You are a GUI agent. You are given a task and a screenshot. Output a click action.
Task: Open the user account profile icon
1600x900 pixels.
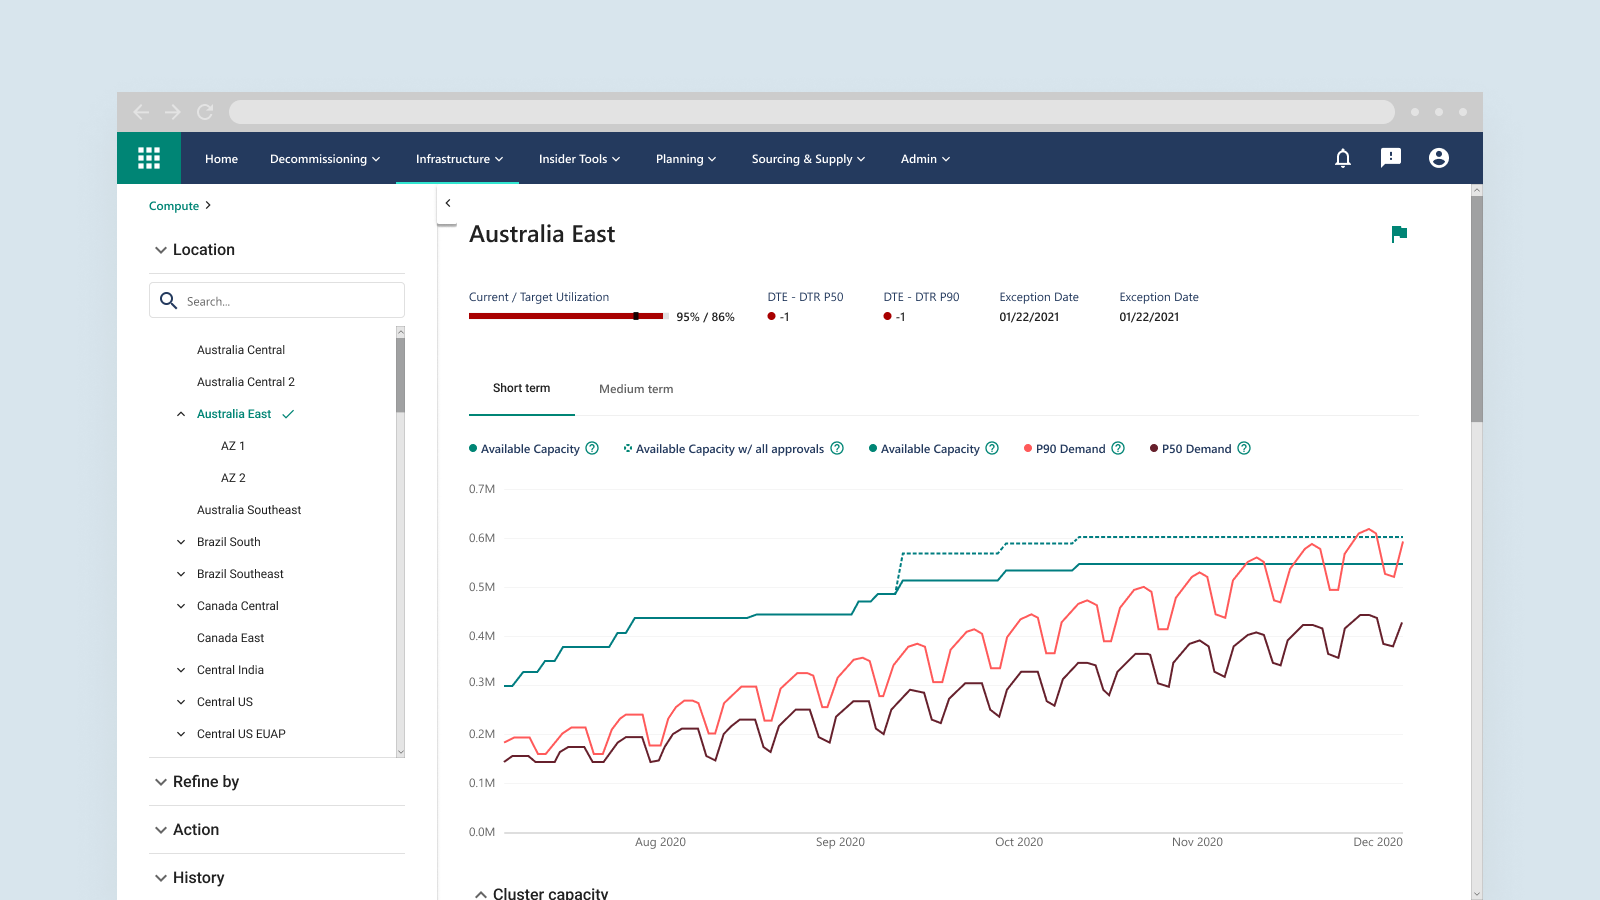point(1439,158)
